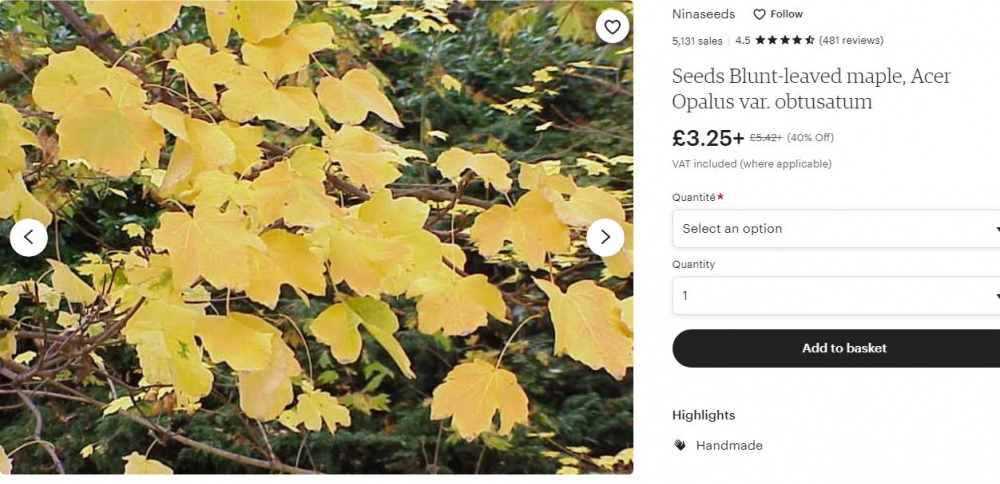
Task: Add the maple seeds to basket
Action: [x=836, y=348]
